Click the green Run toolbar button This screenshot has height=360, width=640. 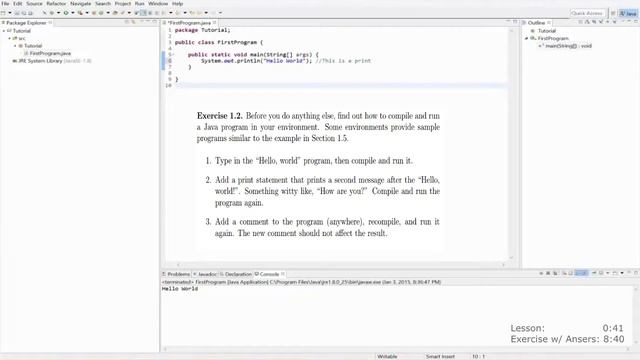(x=66, y=13)
